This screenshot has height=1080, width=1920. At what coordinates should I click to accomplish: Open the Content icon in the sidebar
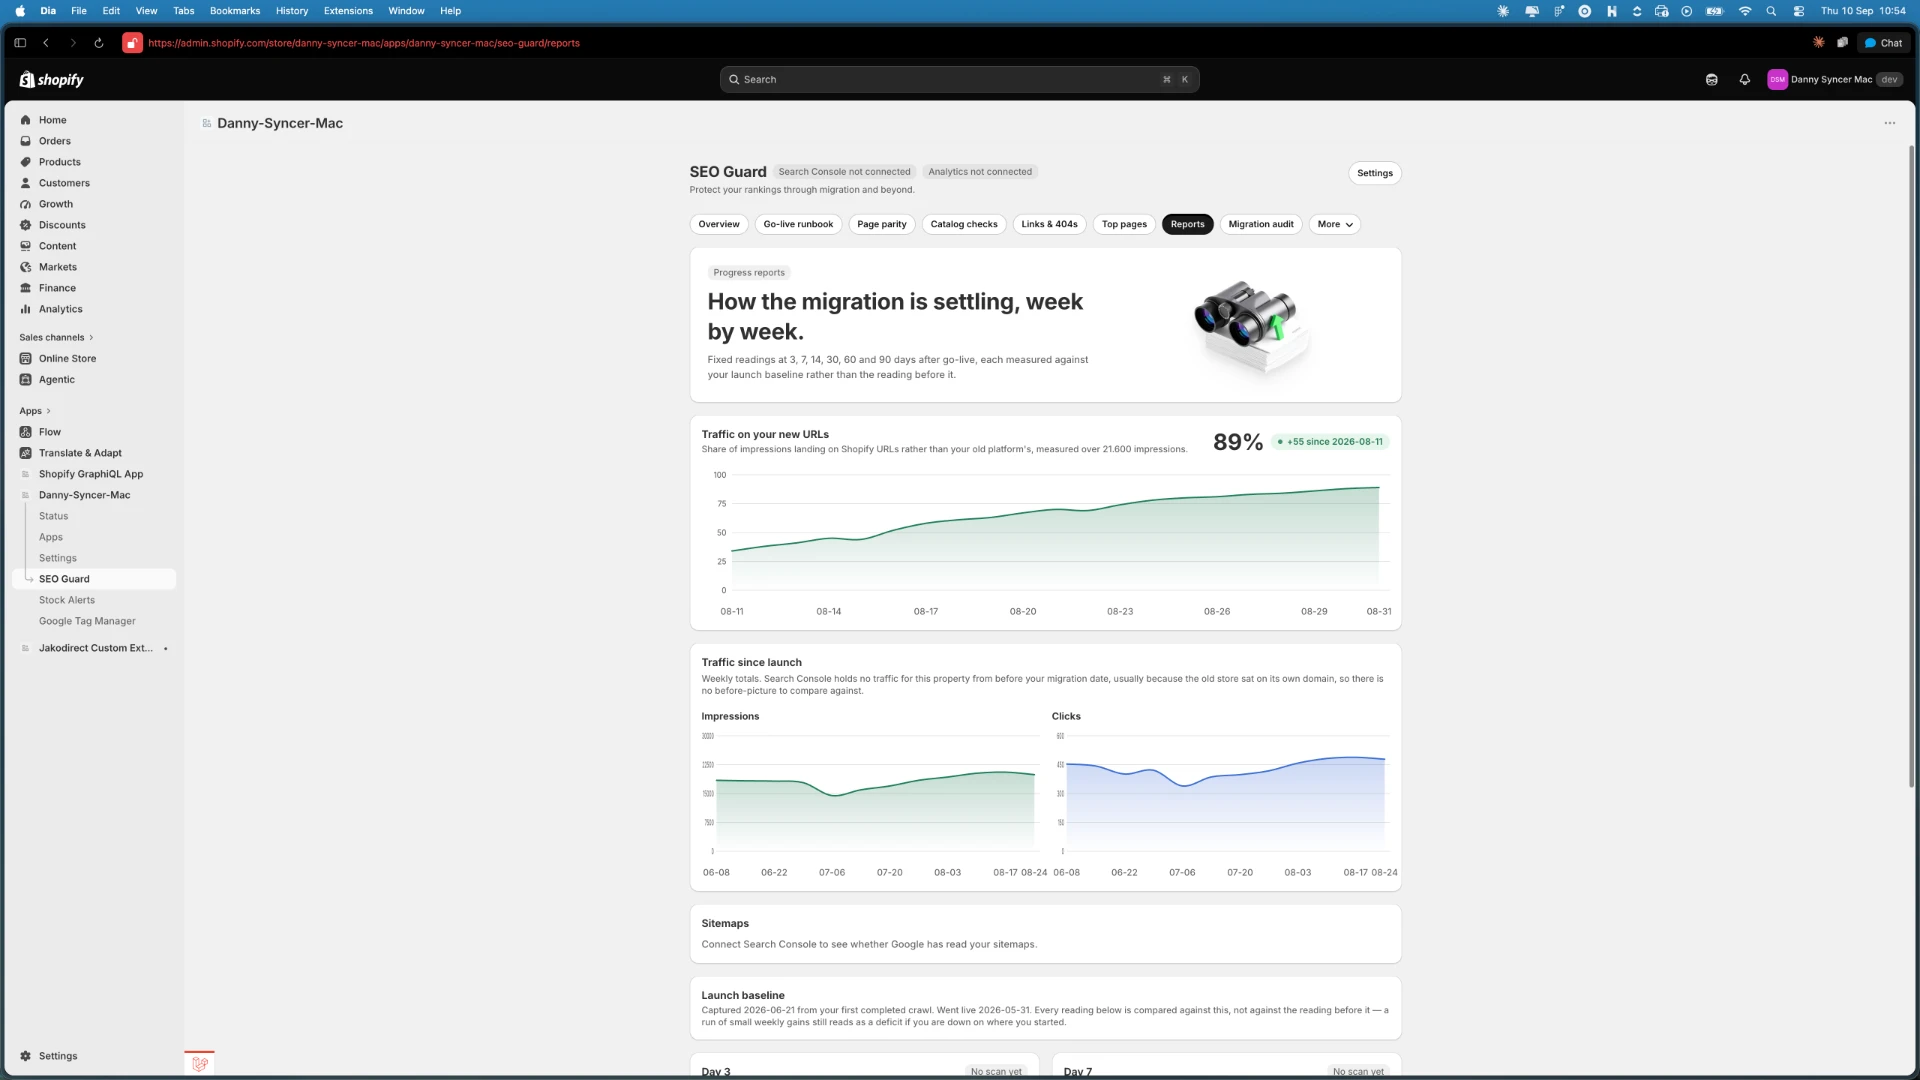[x=26, y=246]
